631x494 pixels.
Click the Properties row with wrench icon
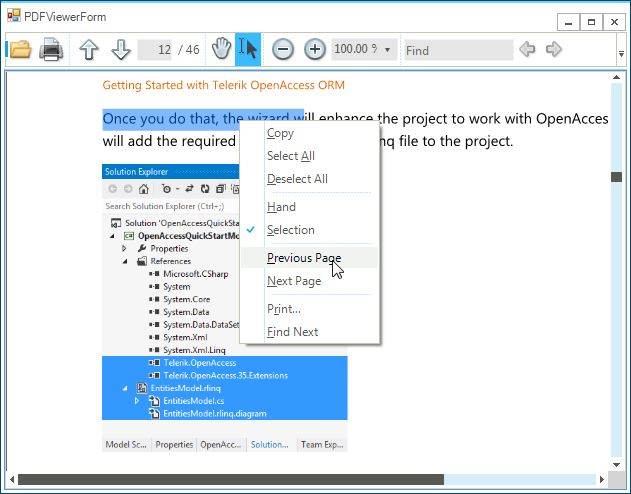click(163, 249)
